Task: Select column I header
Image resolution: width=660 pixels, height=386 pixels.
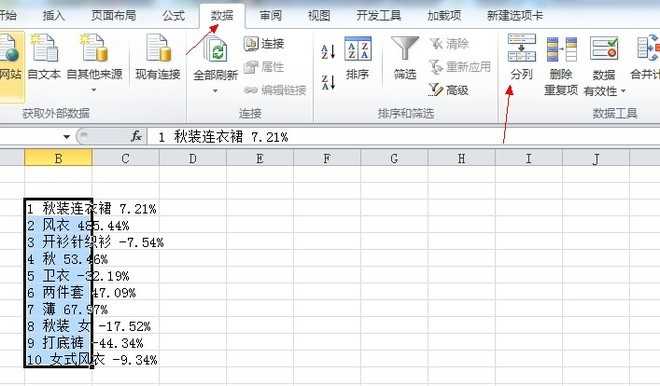Action: (x=528, y=158)
